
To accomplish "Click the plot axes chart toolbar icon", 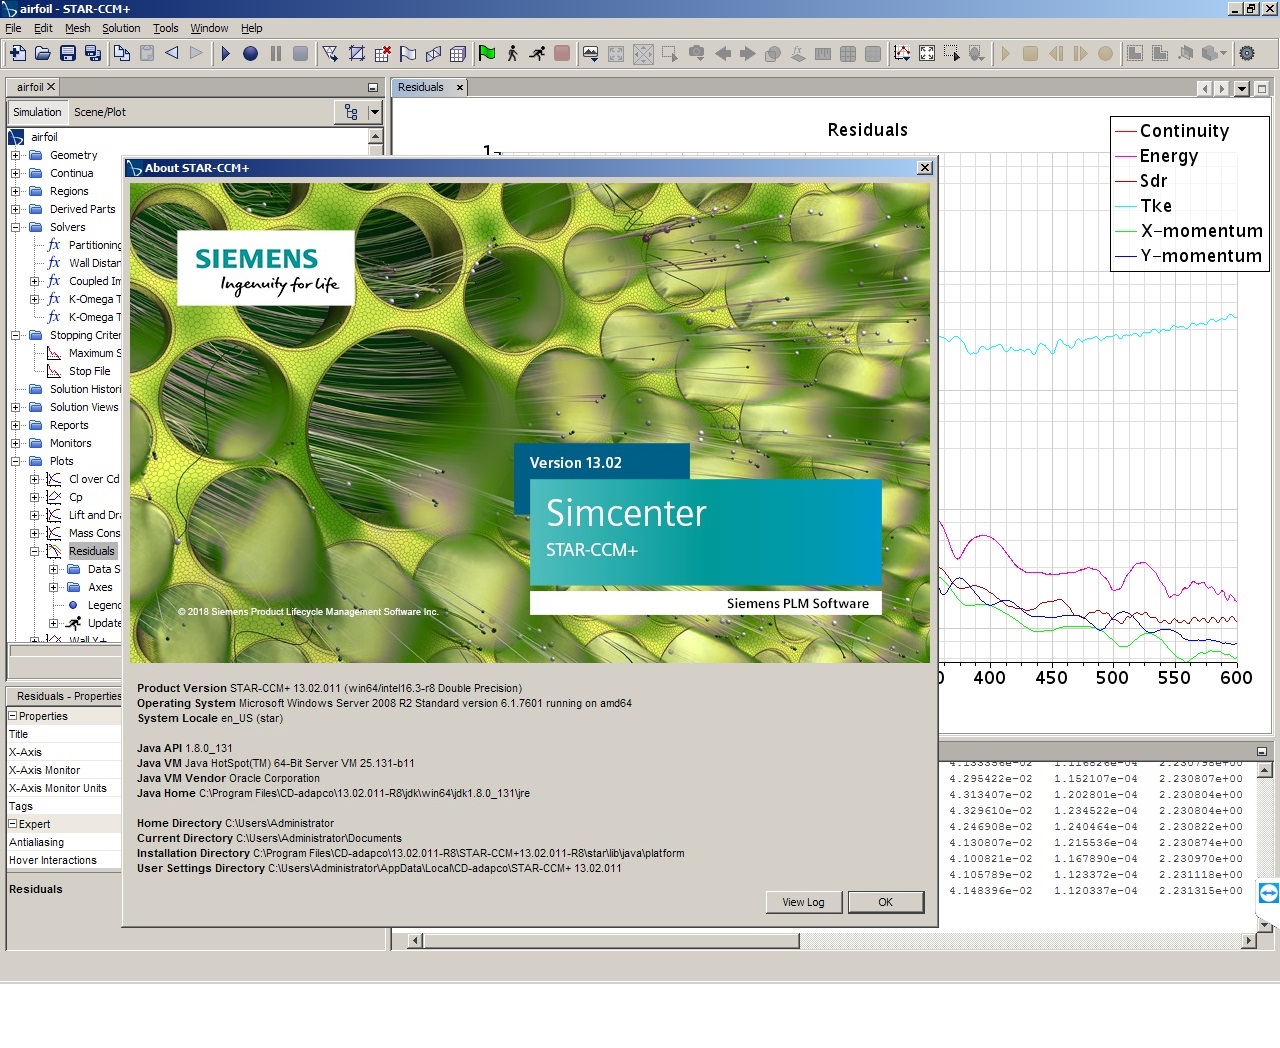I will click(902, 53).
